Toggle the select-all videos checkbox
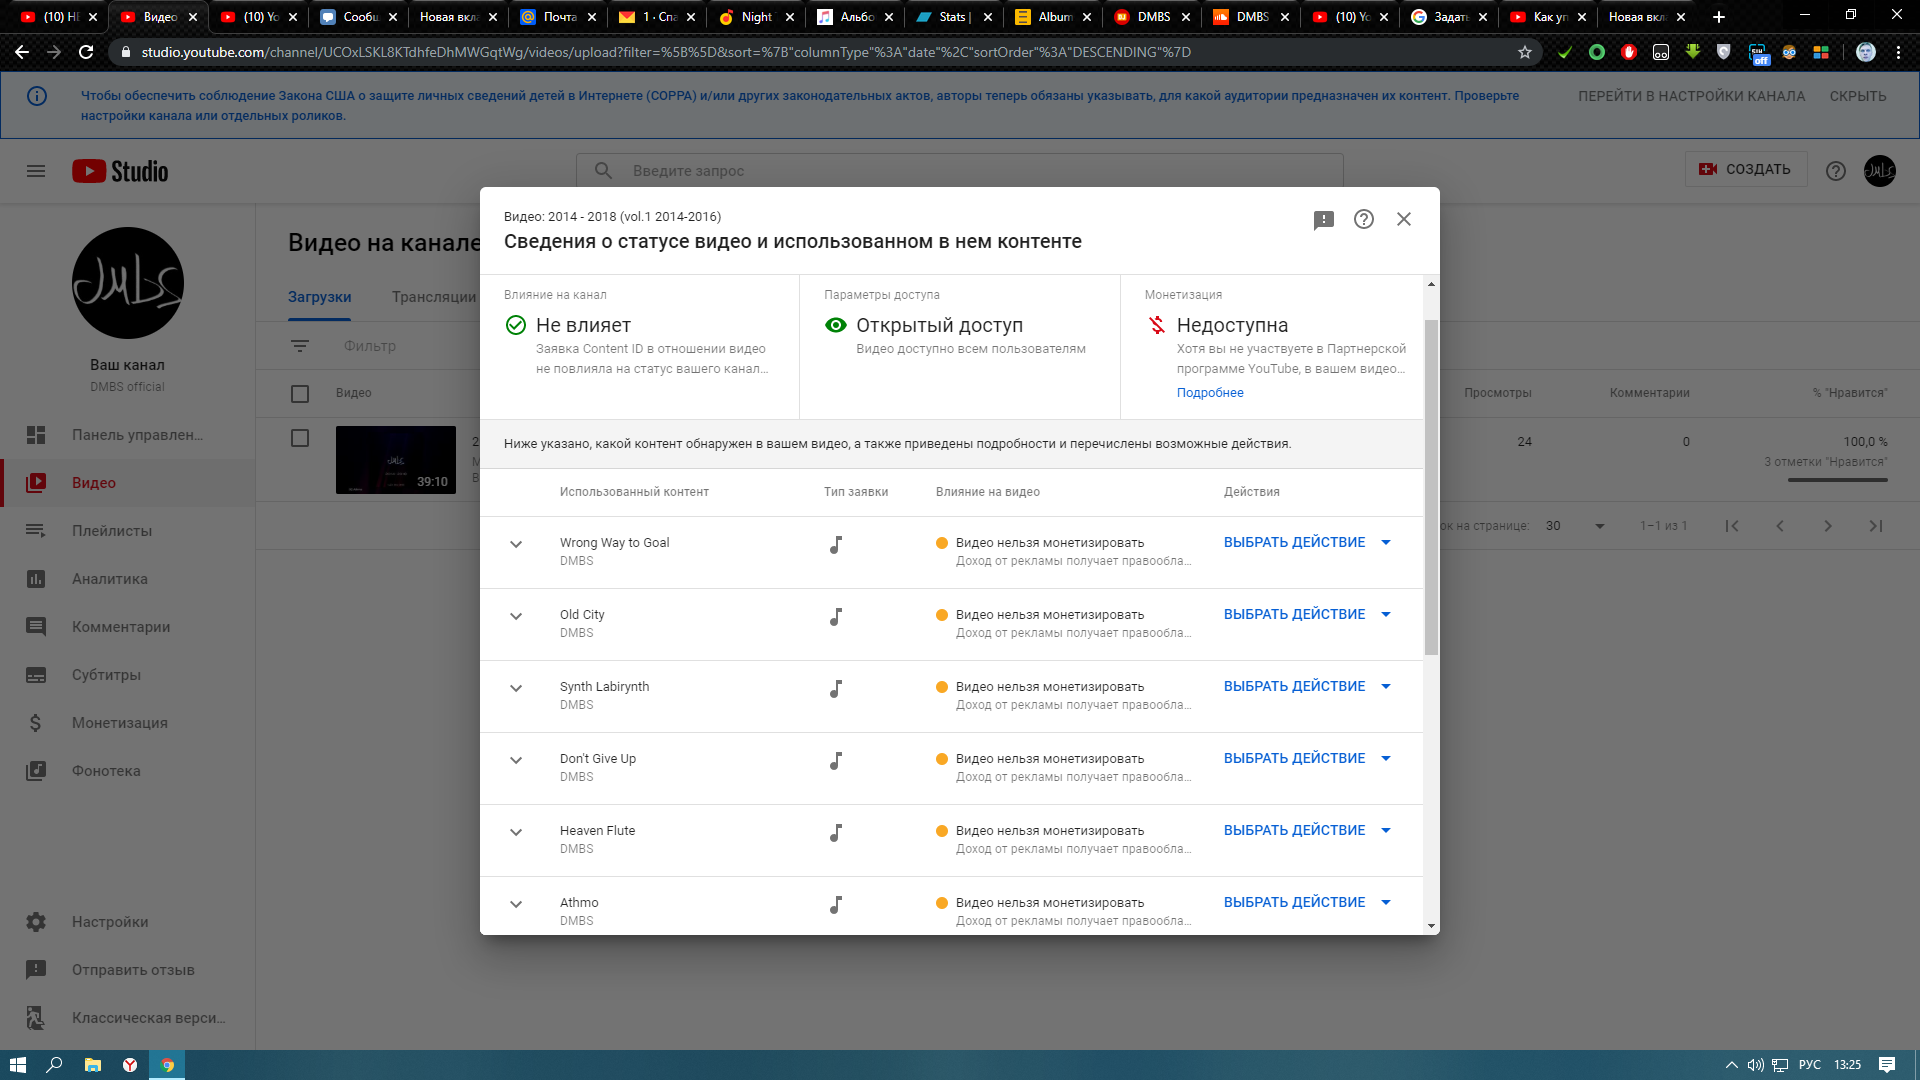This screenshot has width=1920, height=1080. [300, 394]
